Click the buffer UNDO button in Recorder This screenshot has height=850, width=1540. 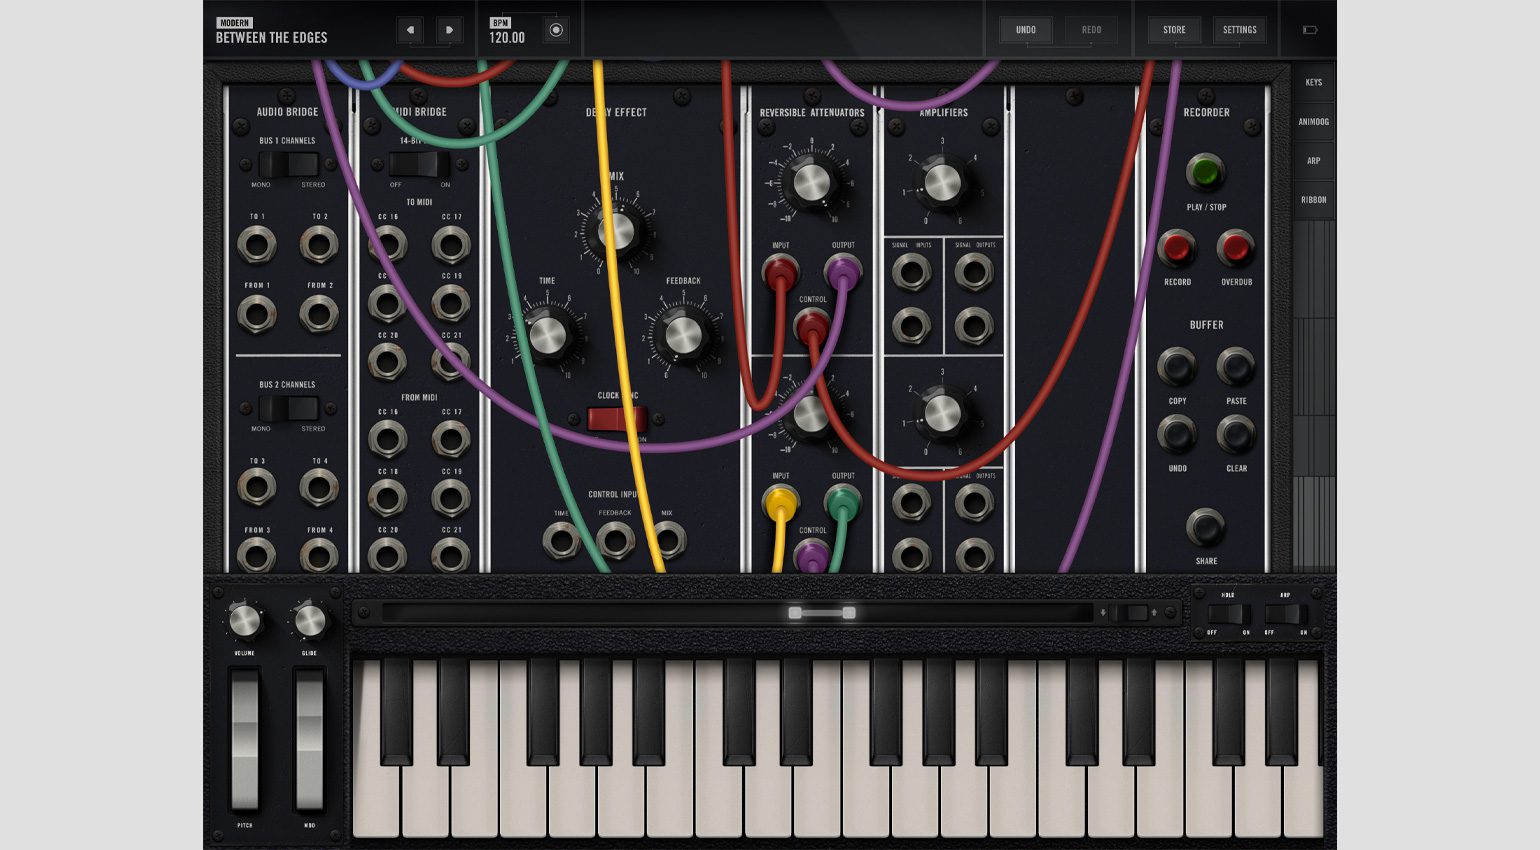pyautogui.click(x=1177, y=434)
